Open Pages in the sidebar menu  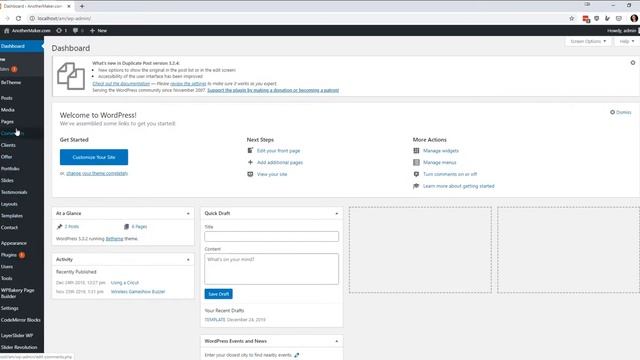[x=22, y=122]
